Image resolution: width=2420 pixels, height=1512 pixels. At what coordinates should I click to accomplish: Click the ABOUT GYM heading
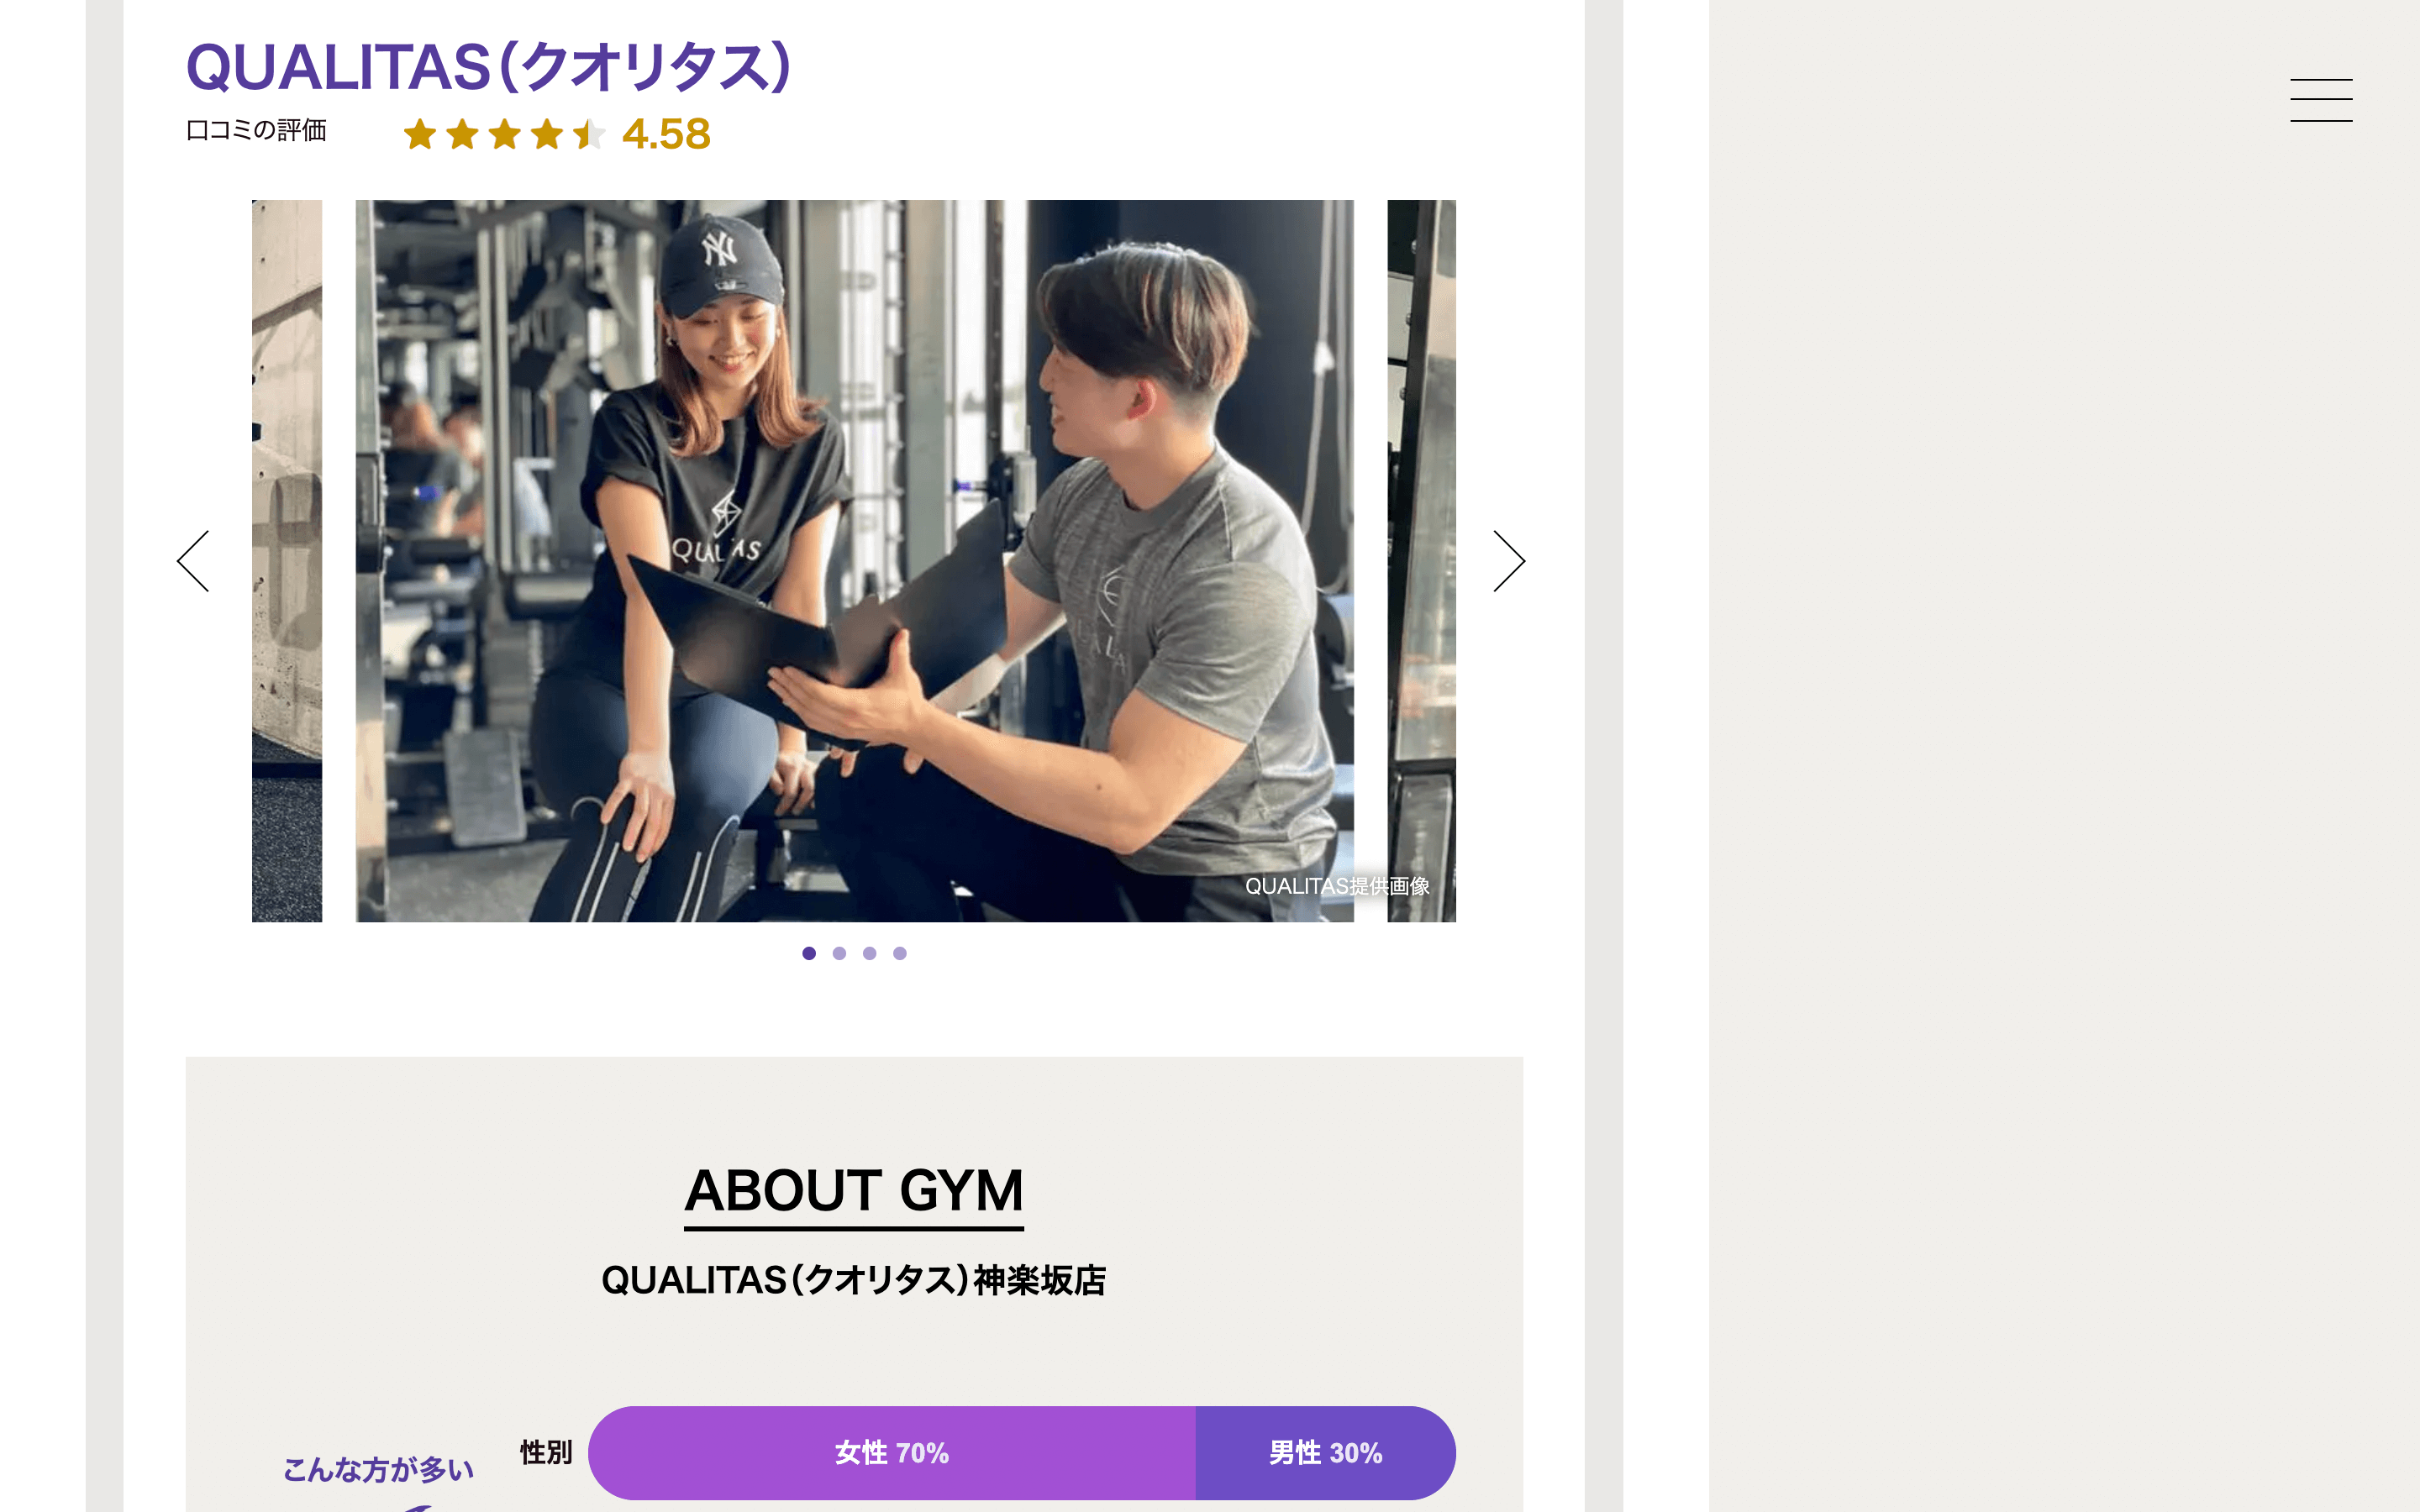tap(854, 1191)
